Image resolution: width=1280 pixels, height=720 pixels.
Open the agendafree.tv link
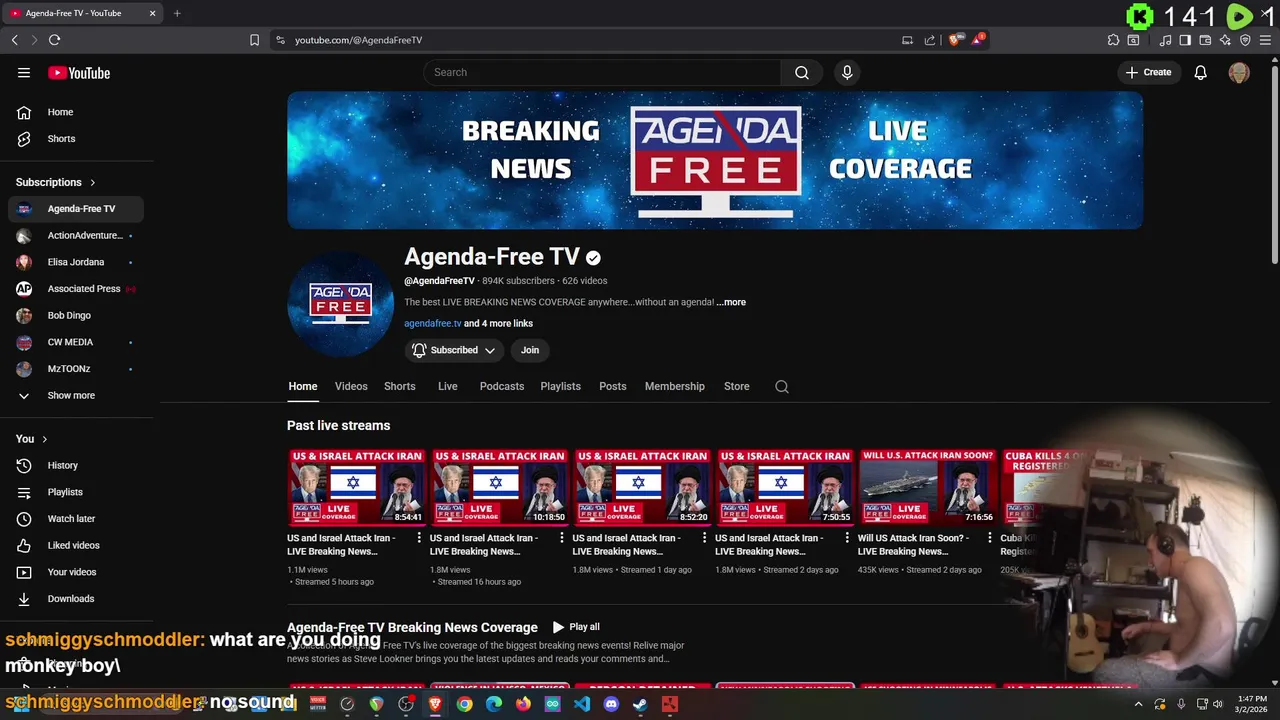tap(433, 323)
